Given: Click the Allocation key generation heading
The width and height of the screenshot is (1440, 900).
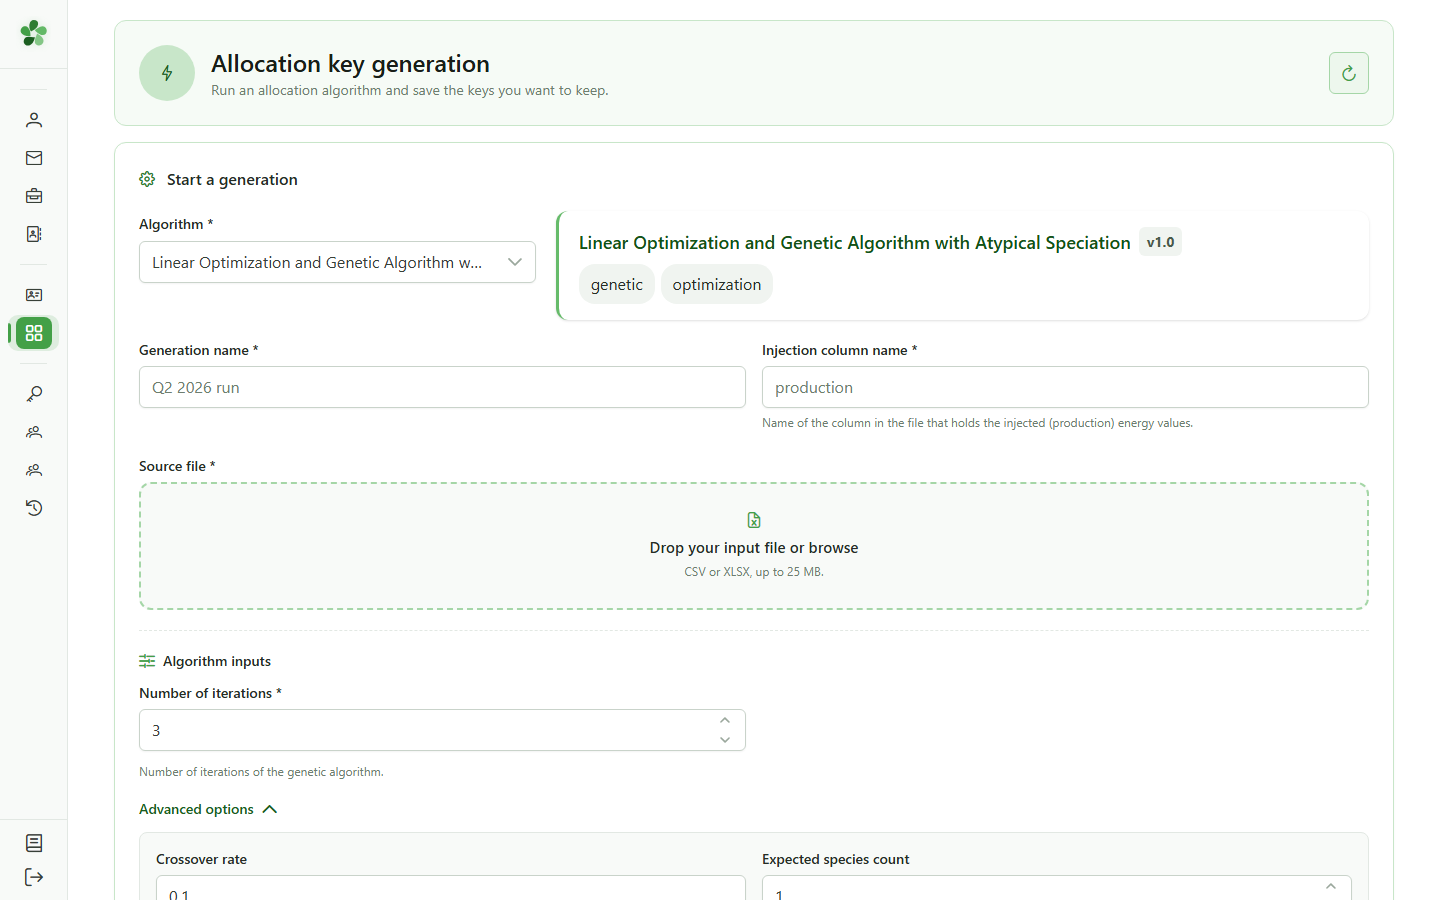Looking at the screenshot, I should point(350,64).
